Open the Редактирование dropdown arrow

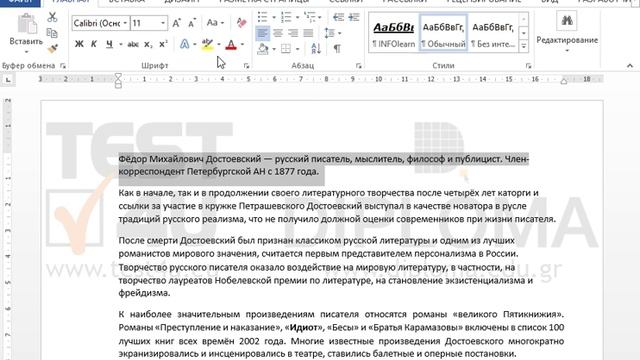pyautogui.click(x=567, y=51)
